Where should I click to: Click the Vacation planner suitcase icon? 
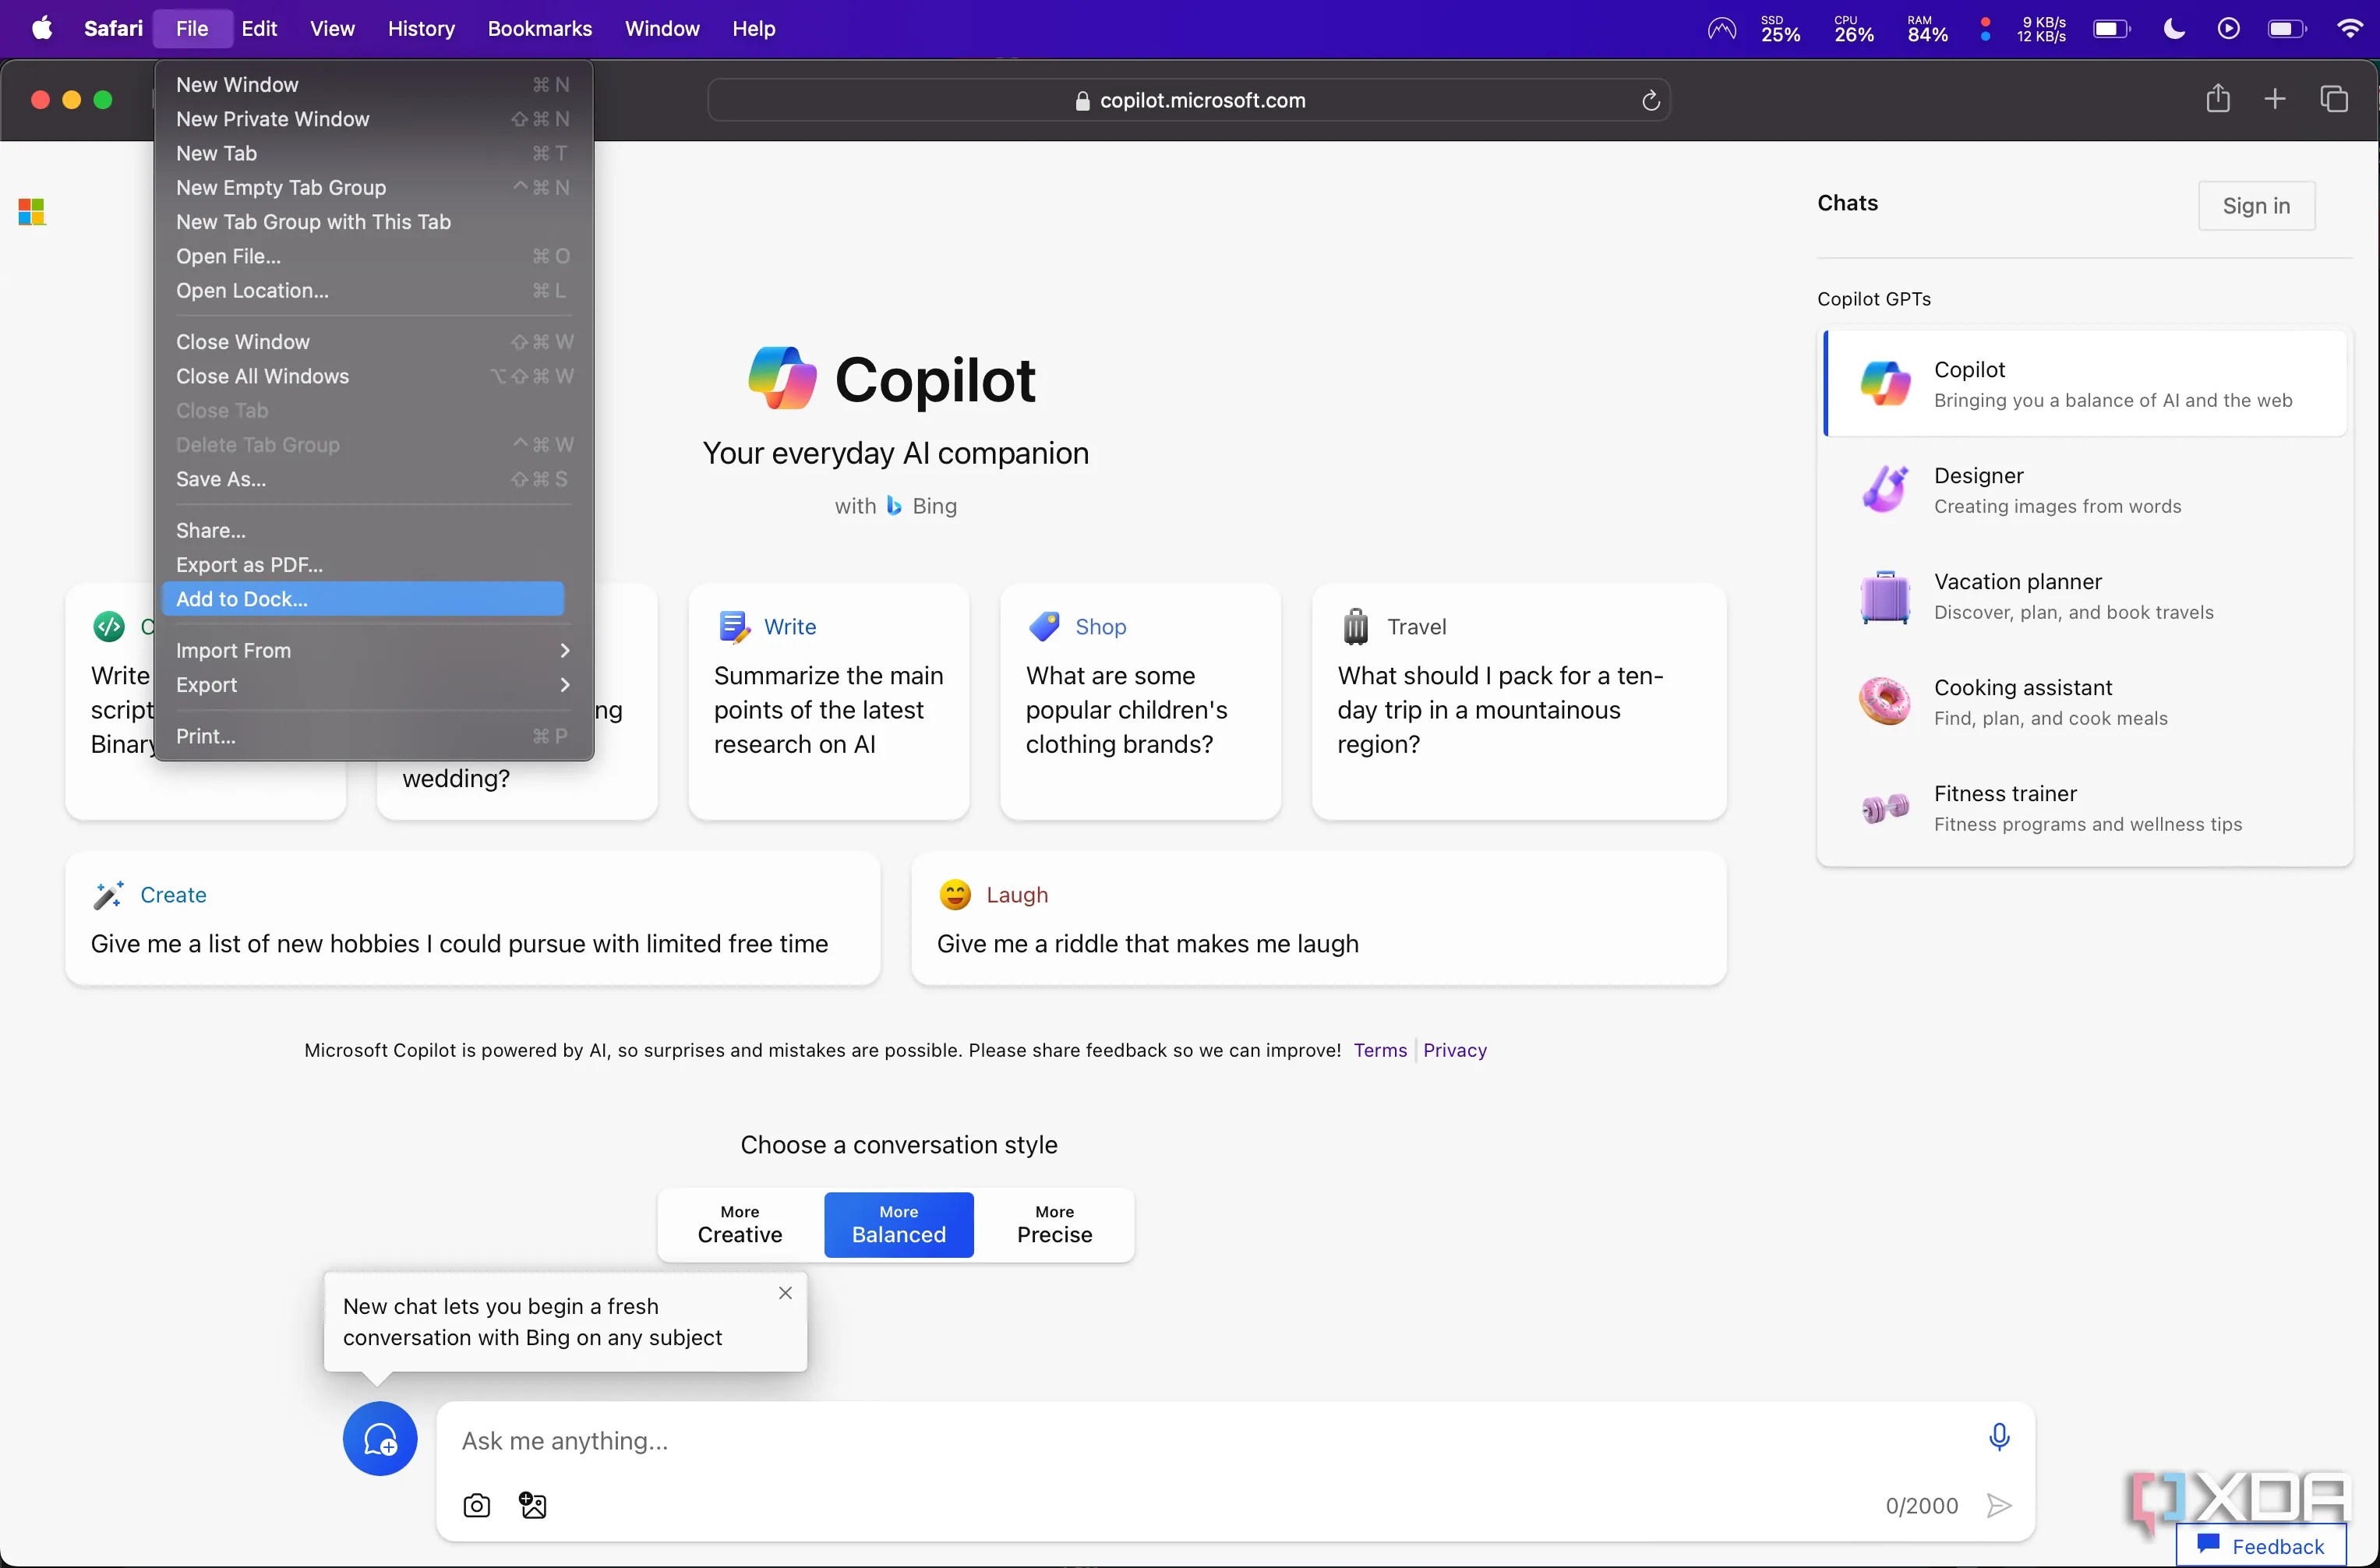[x=1885, y=596]
